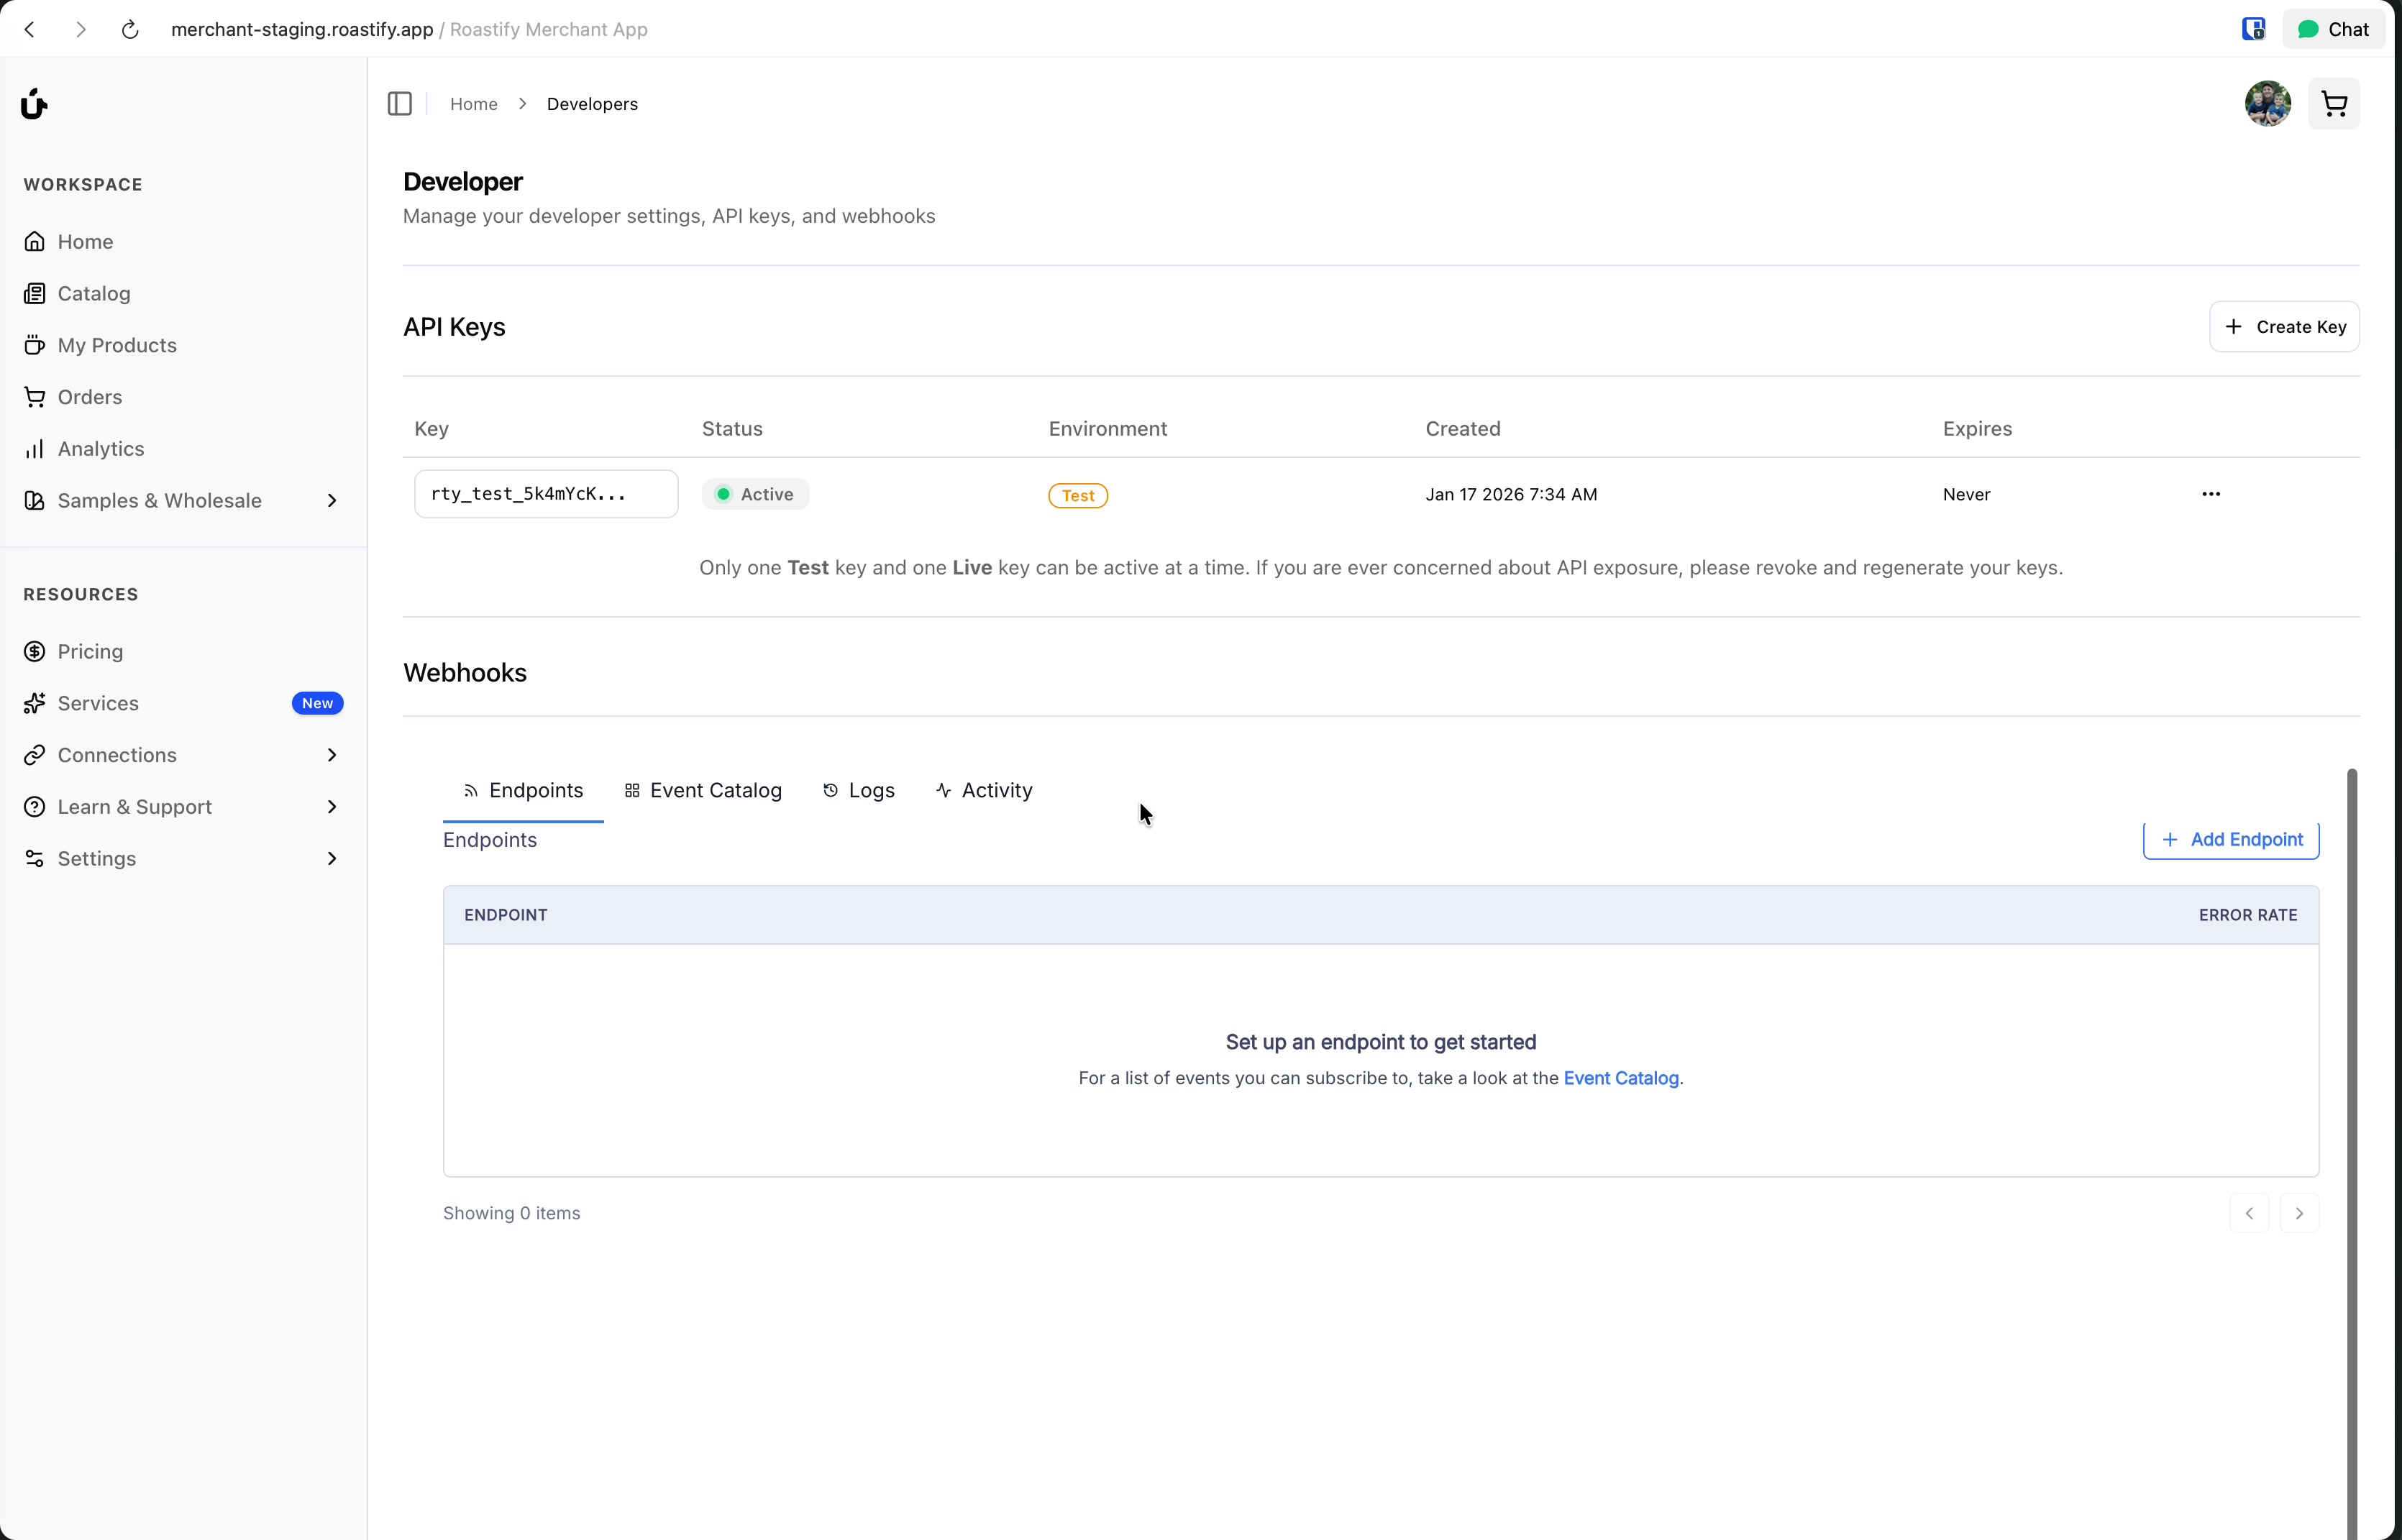Switch to the Logs tab

point(858,791)
